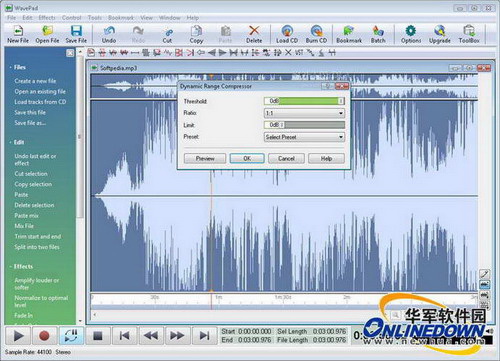Open the Edit menu
This screenshot has height=361, width=500.
[27, 18]
